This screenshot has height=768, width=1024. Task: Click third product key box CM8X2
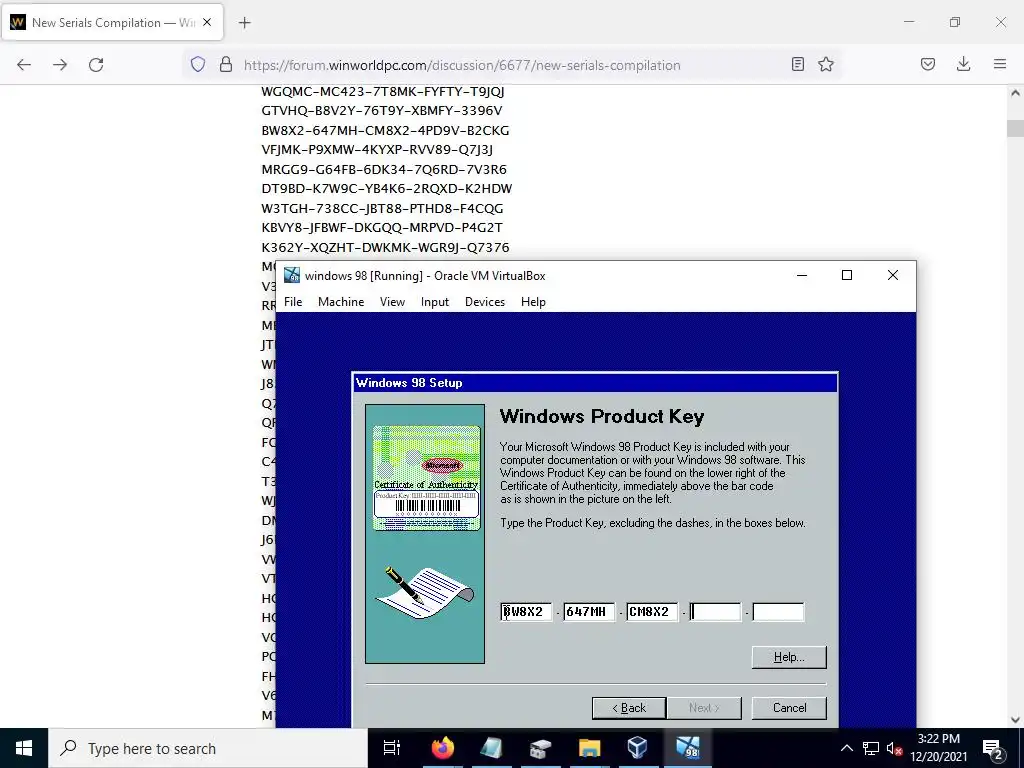[x=652, y=612]
